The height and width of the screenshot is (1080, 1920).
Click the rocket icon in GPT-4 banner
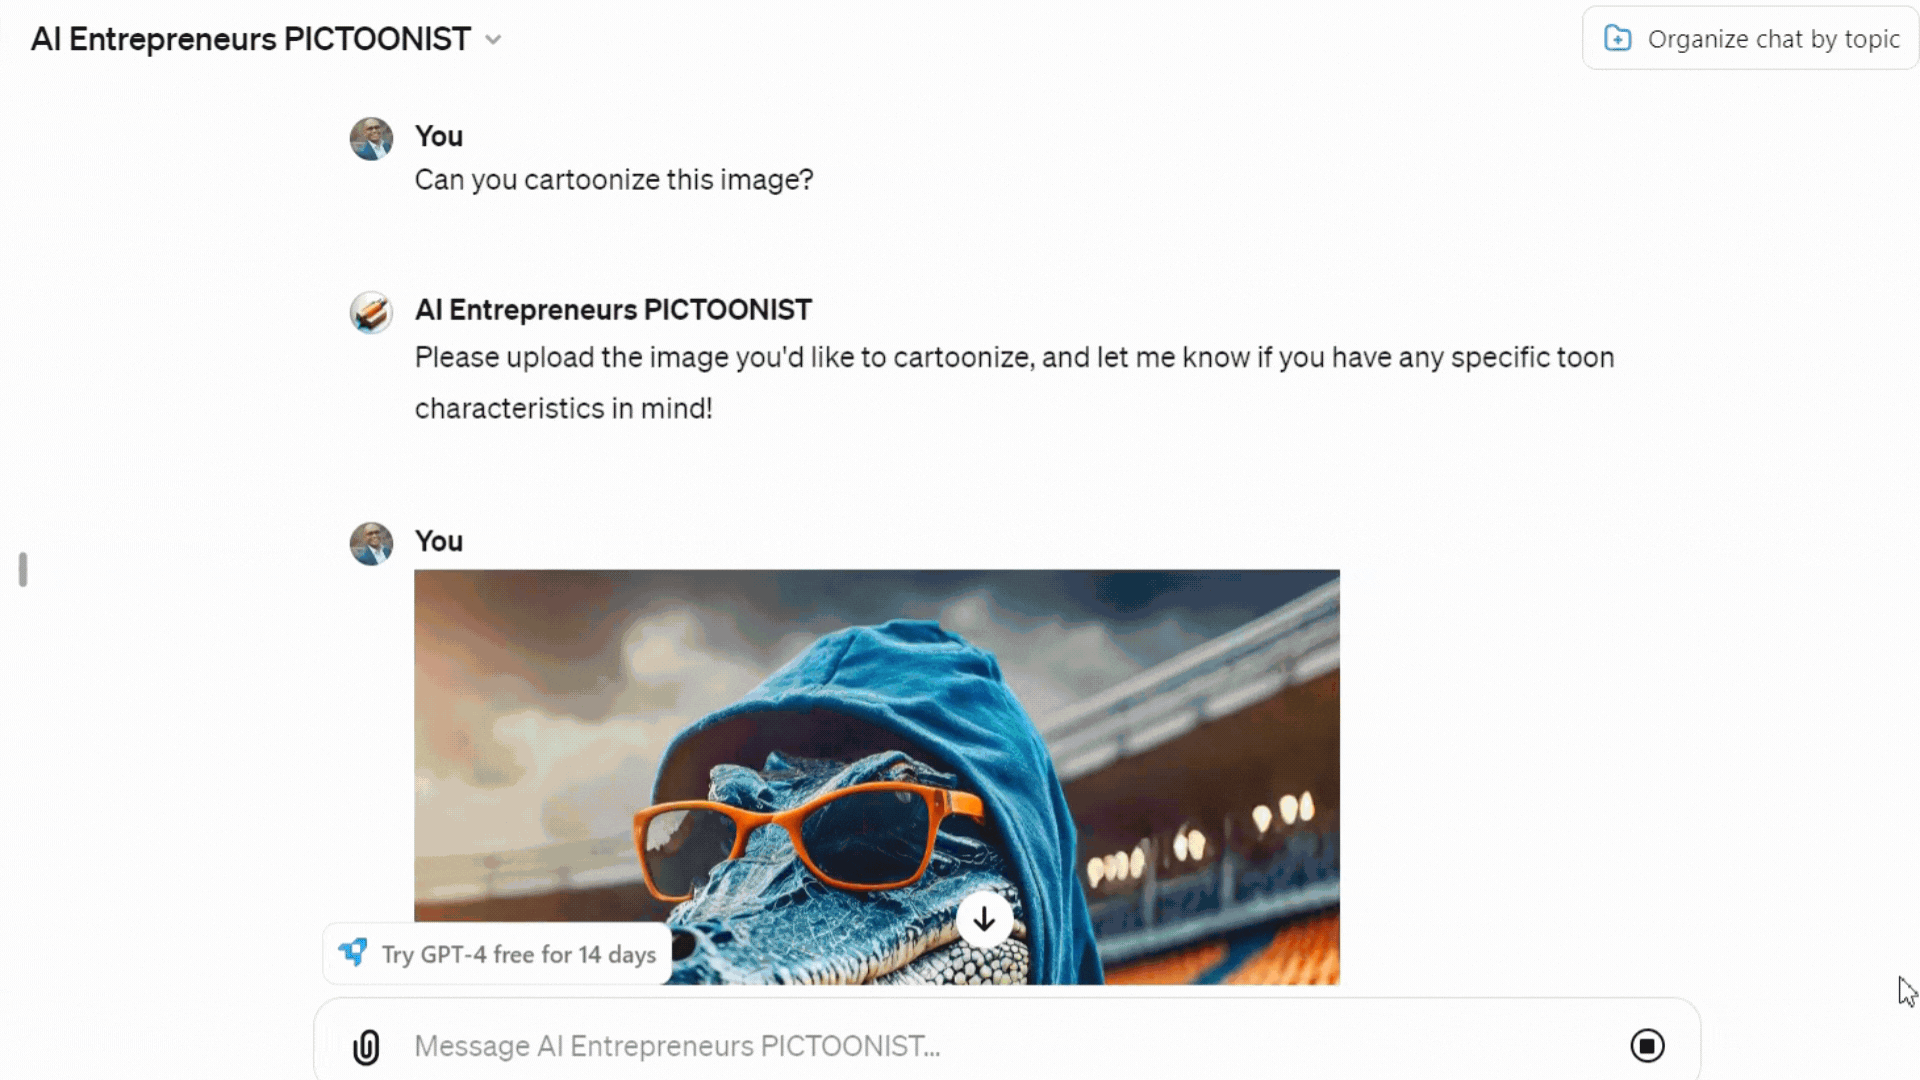353,952
